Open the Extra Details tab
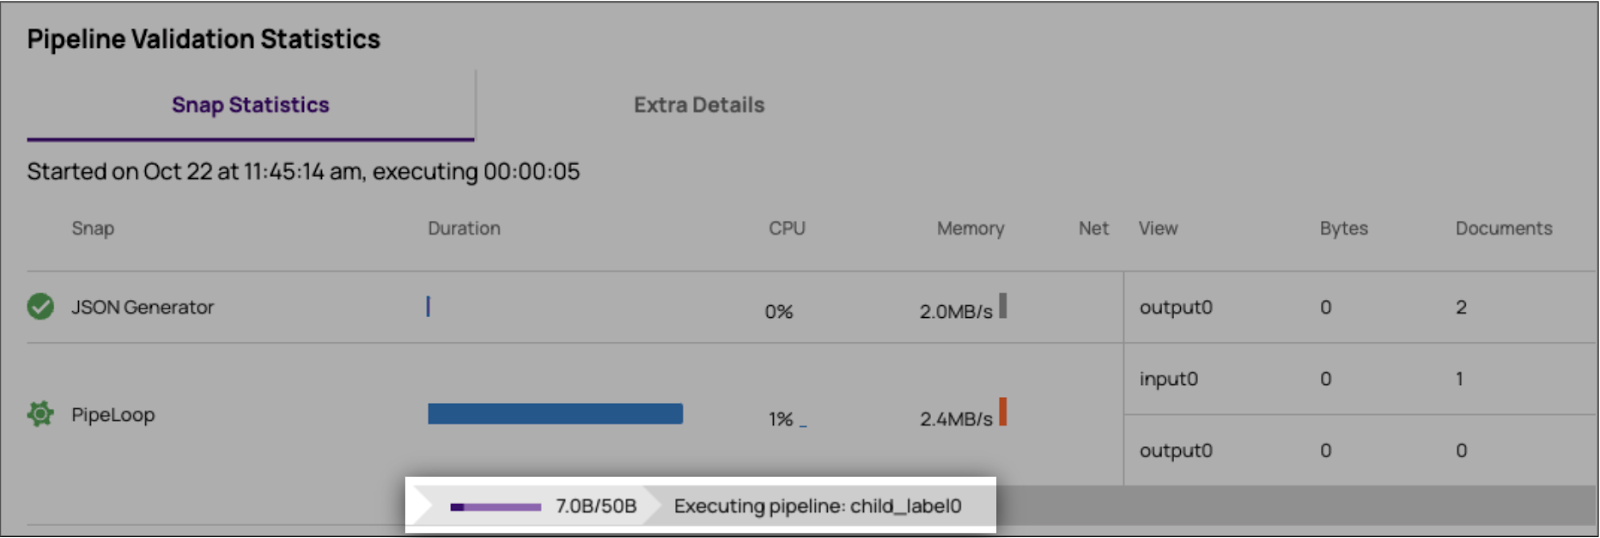Screen dimensions: 1600x538 click(699, 105)
